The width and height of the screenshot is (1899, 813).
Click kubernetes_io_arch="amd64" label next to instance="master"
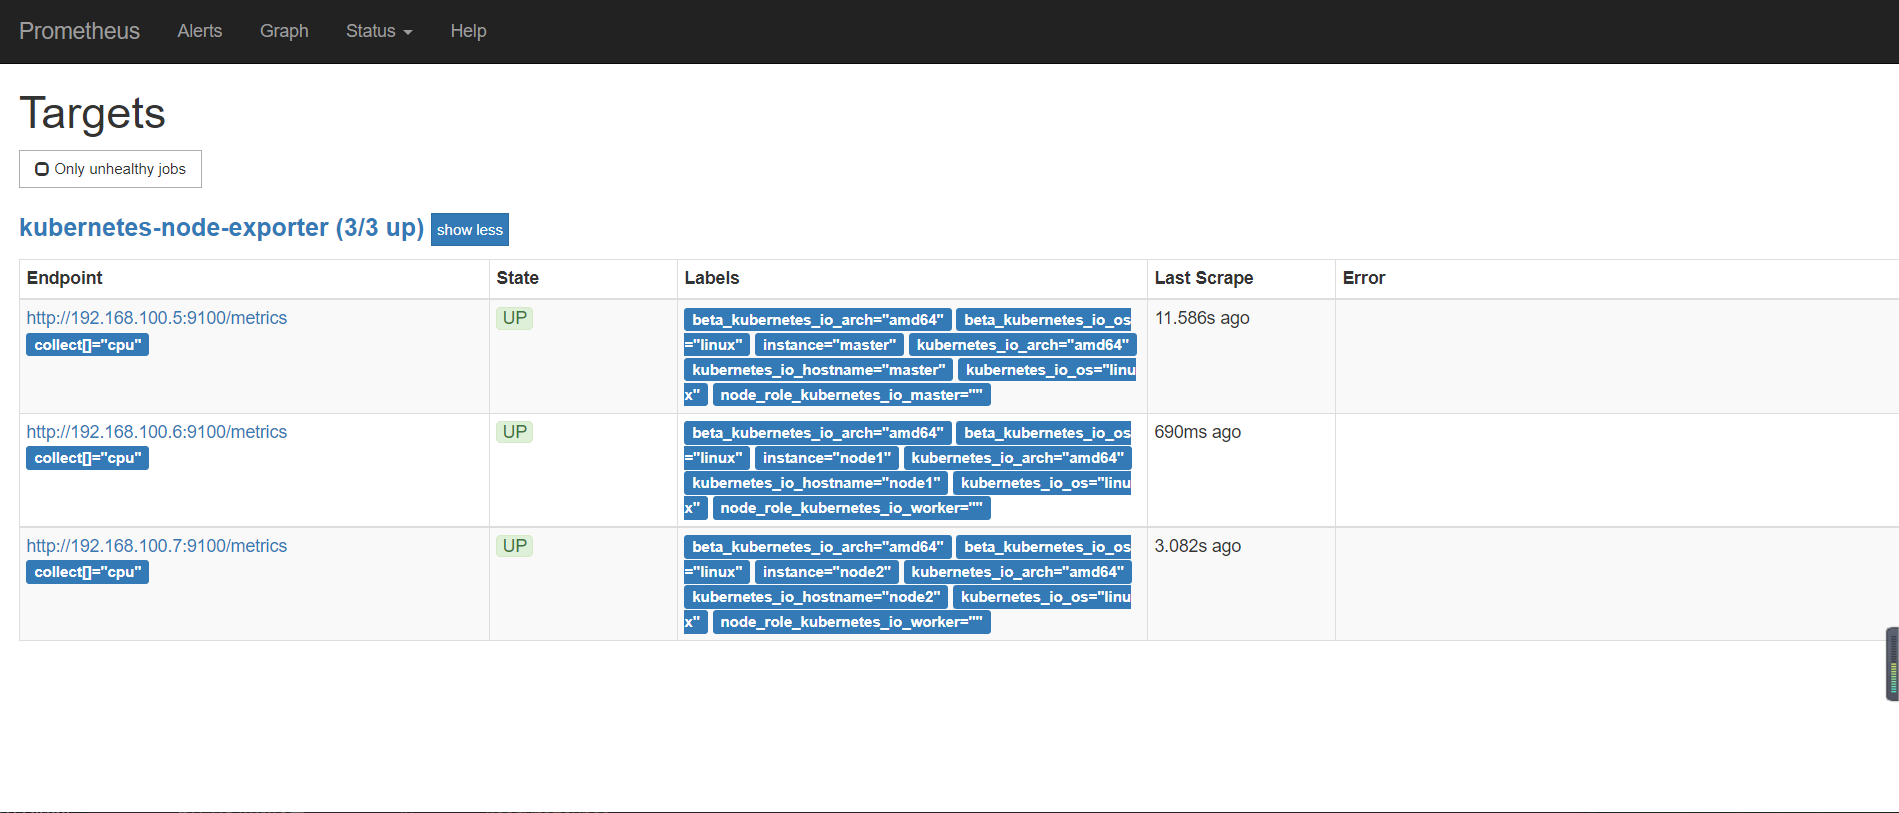pyautogui.click(x=1023, y=345)
